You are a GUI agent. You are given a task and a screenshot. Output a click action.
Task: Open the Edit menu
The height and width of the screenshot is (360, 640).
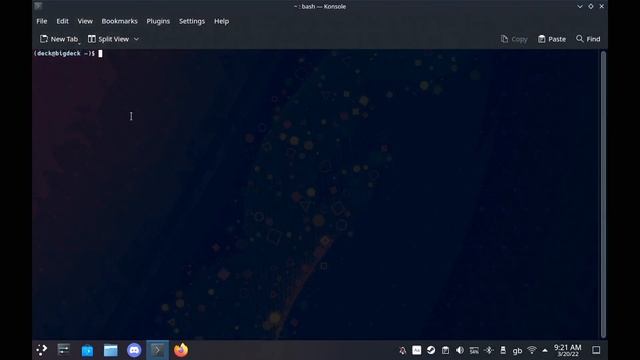coord(62,21)
